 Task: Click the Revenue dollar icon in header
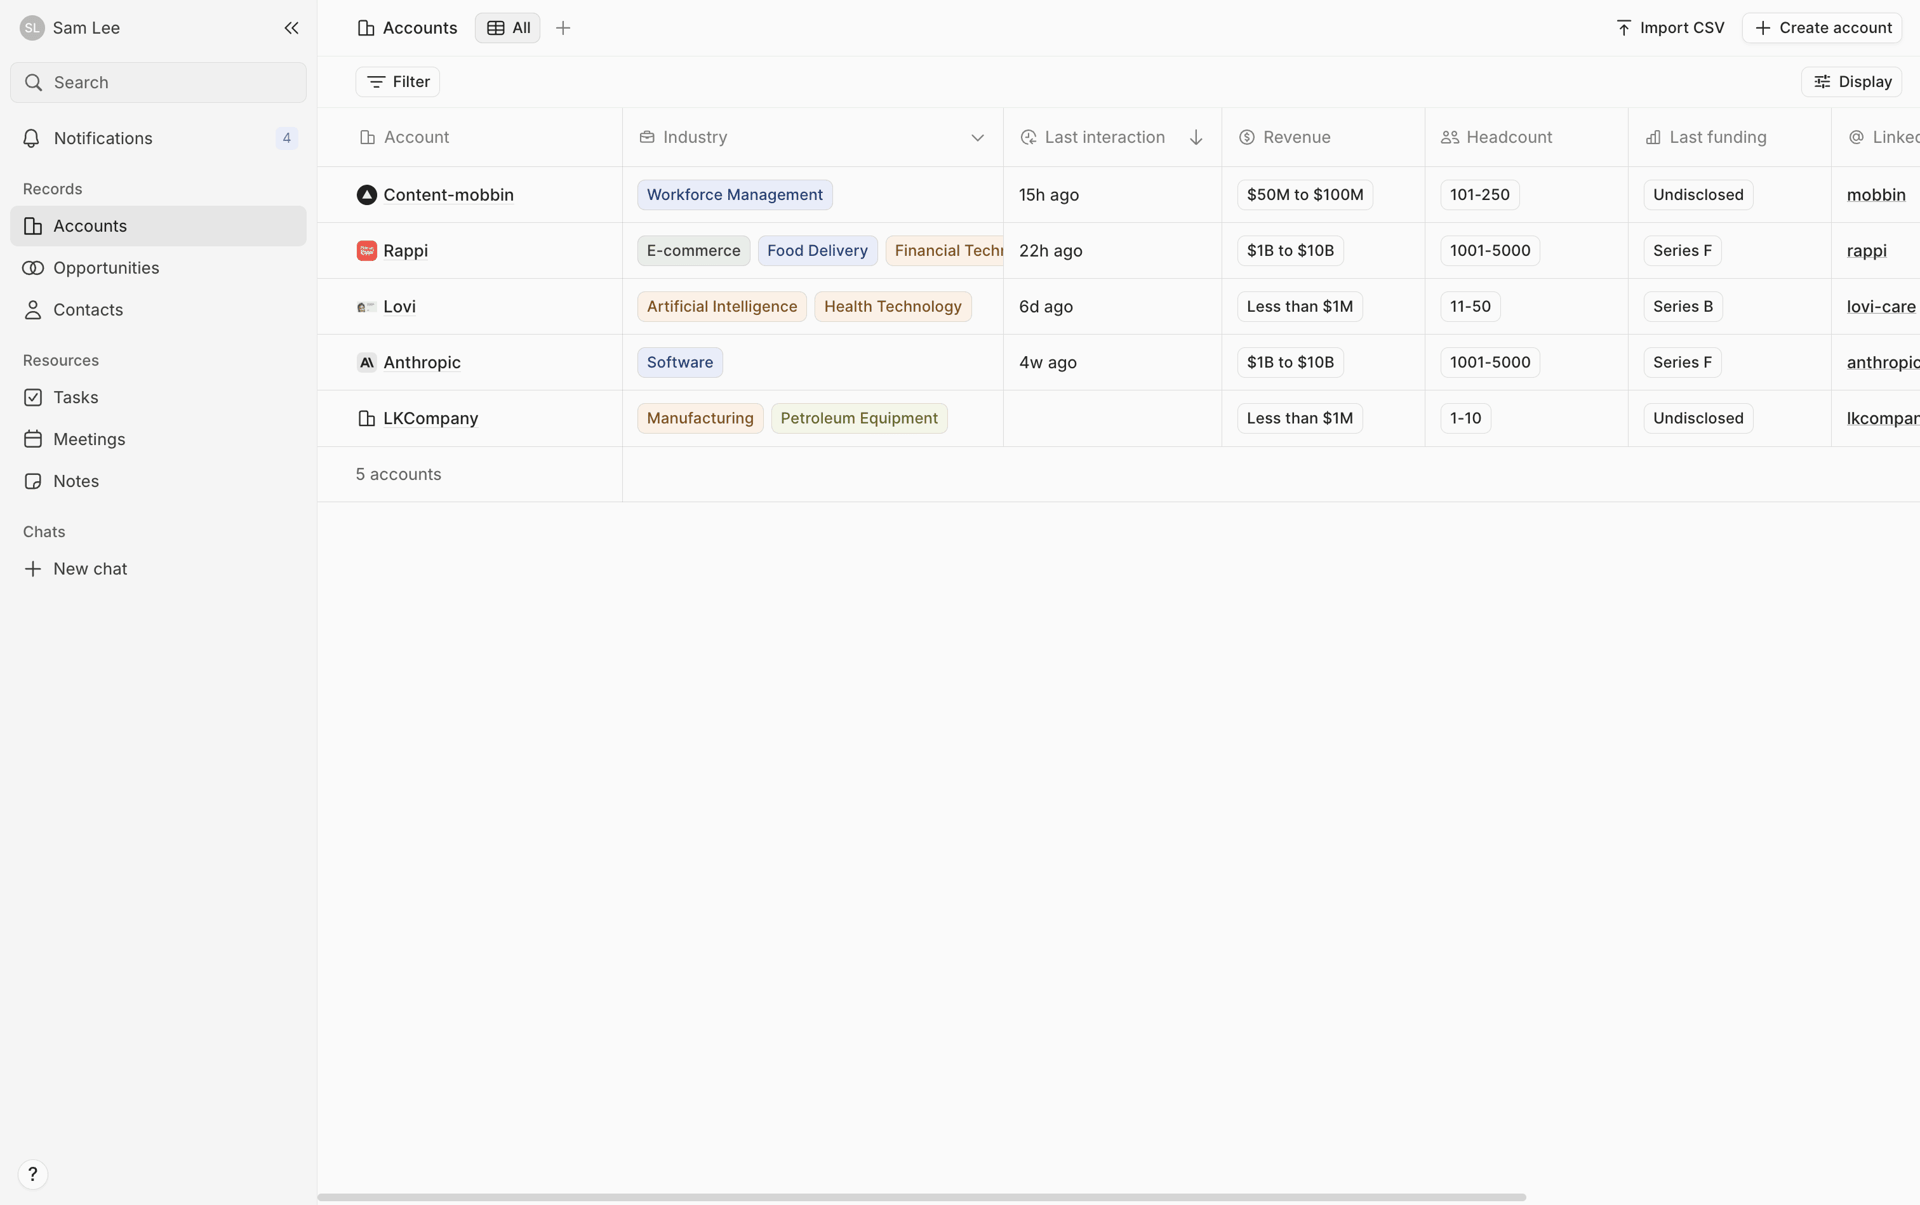pos(1247,137)
